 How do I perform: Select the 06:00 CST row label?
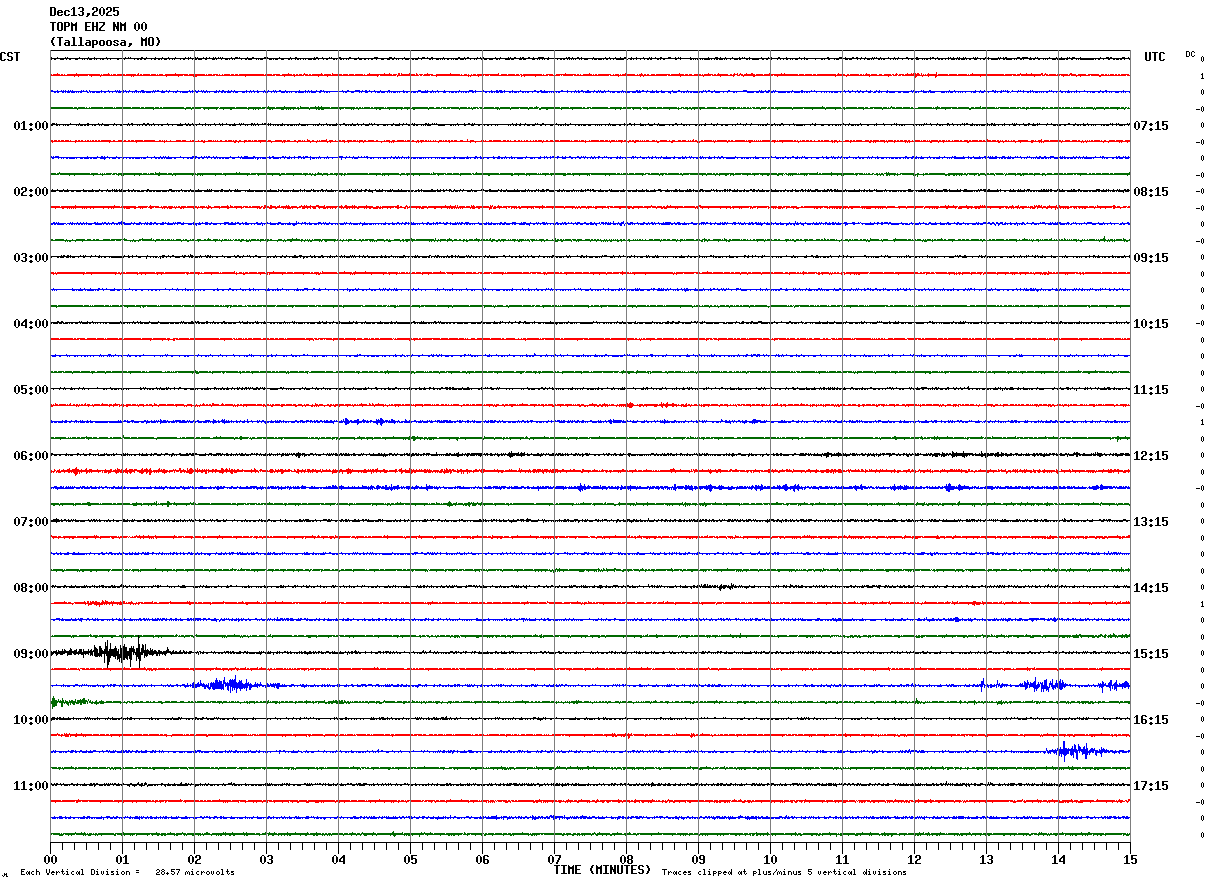pyautogui.click(x=30, y=456)
